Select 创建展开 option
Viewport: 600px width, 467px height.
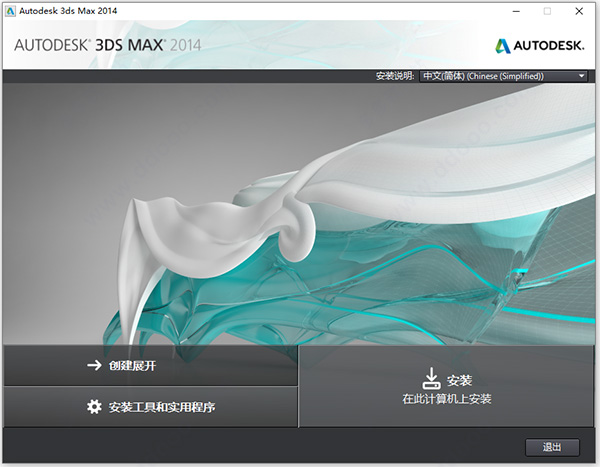point(151,366)
